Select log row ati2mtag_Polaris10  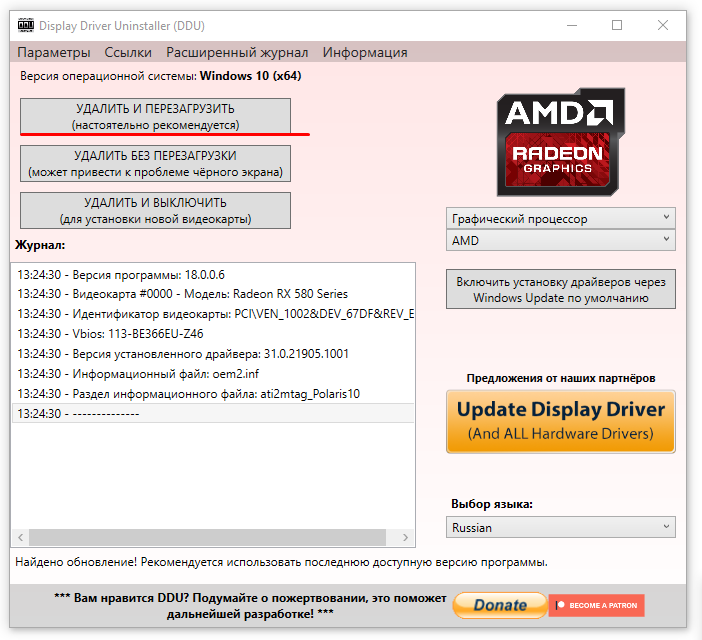click(213, 393)
